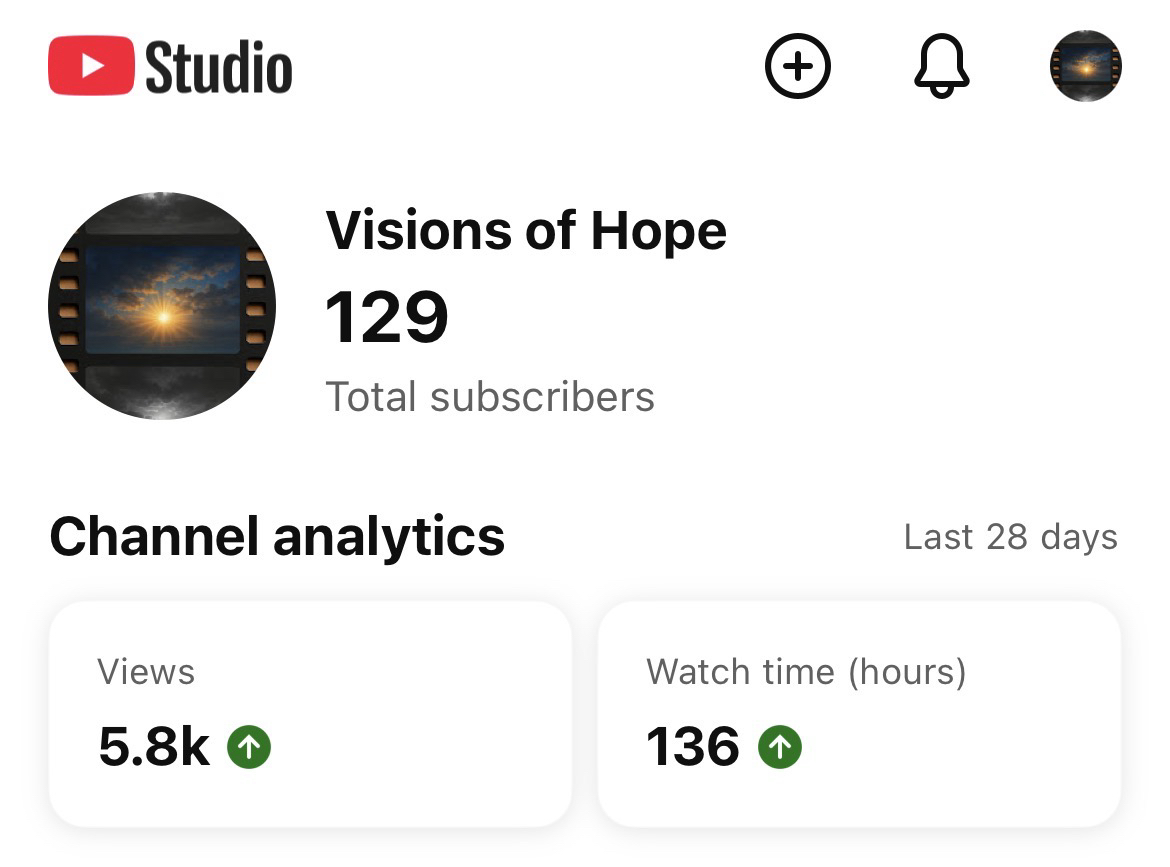Open the notifications bell
Screen dimensions: 1170x867
(x=941, y=66)
